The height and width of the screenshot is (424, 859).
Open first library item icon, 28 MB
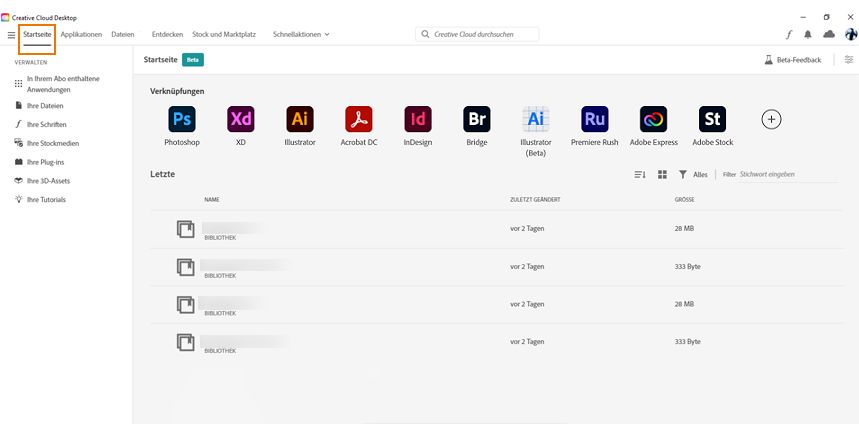(186, 229)
